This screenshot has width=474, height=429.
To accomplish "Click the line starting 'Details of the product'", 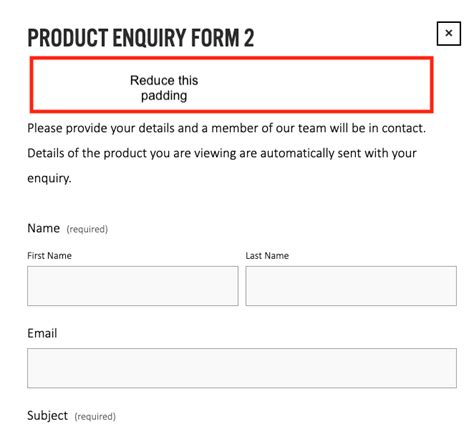I will (222, 153).
